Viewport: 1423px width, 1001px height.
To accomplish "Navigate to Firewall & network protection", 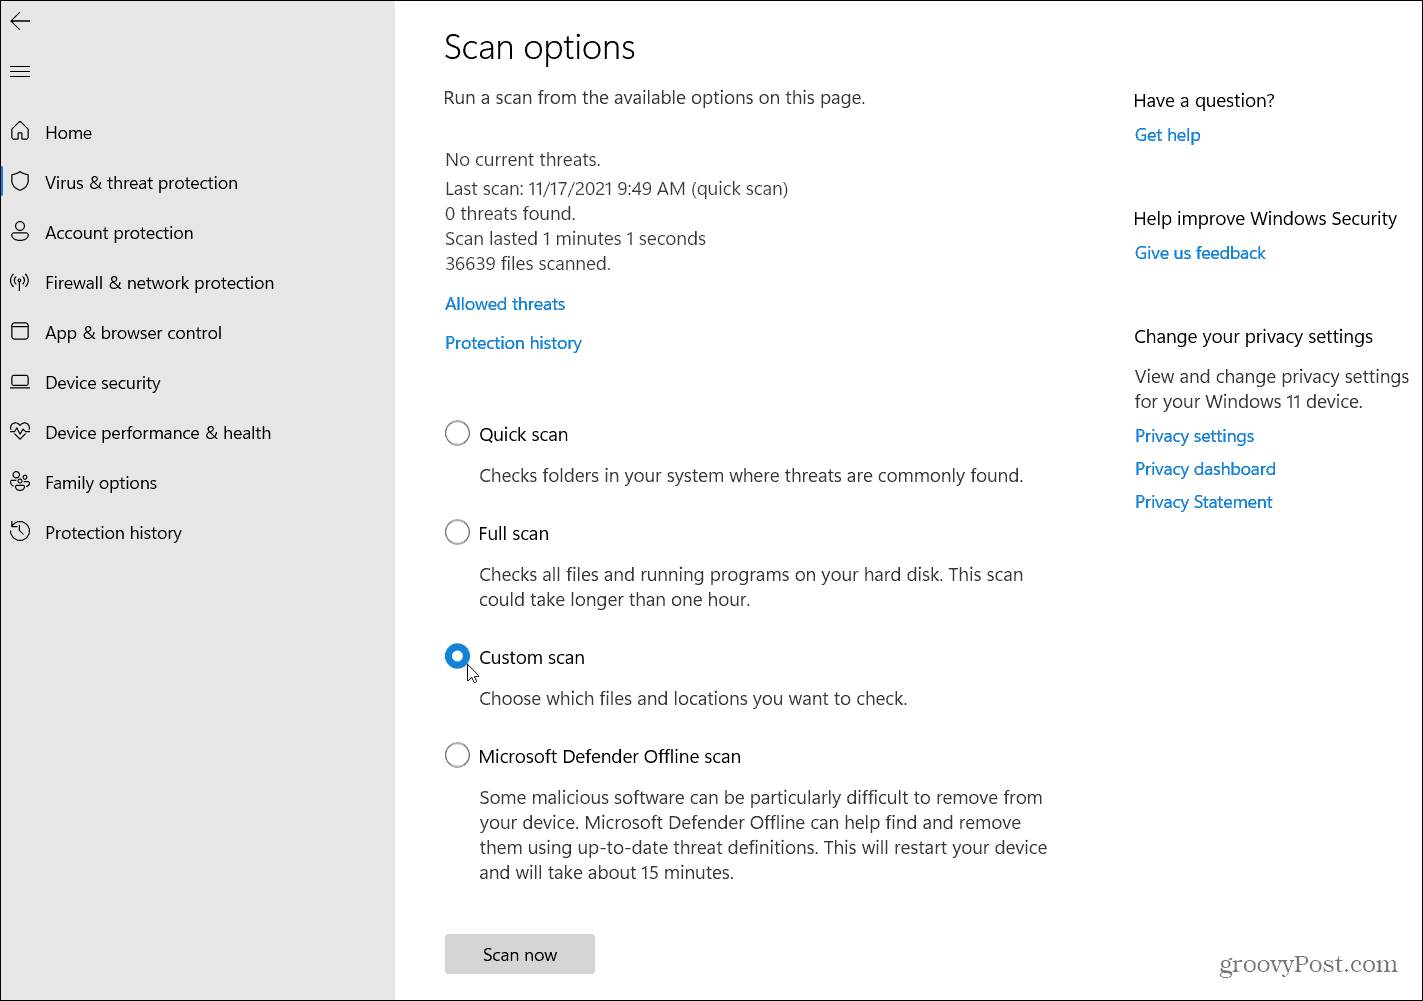I will 159,283.
